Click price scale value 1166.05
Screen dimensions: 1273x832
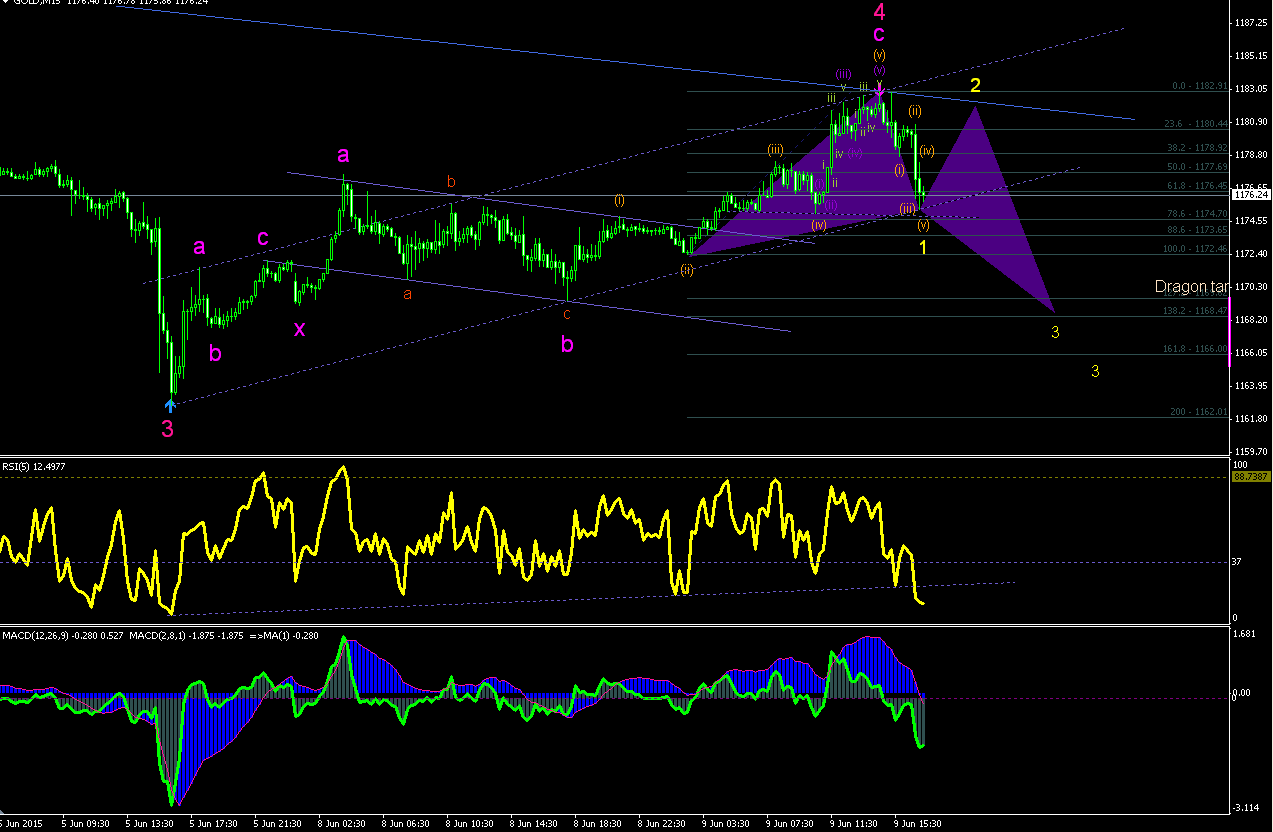click(1253, 352)
